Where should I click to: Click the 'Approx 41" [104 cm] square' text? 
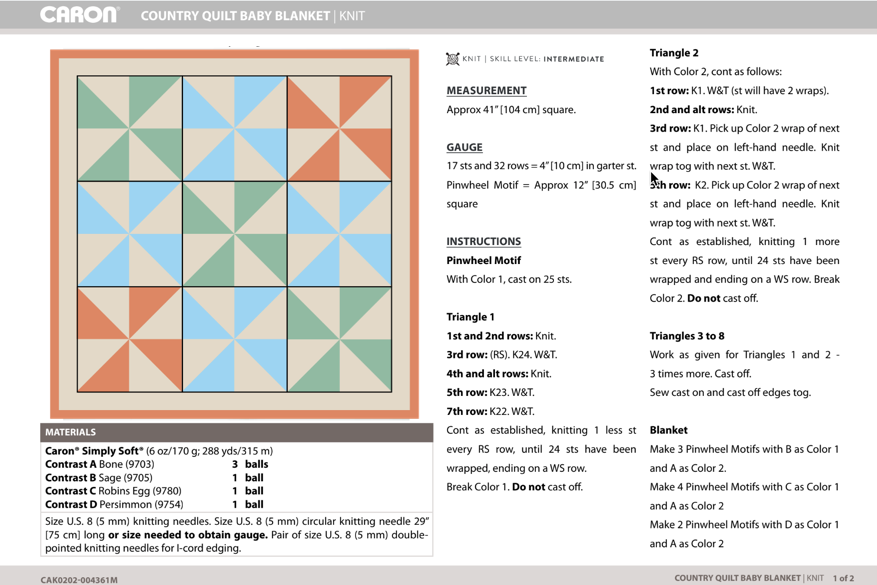pyautogui.click(x=511, y=110)
